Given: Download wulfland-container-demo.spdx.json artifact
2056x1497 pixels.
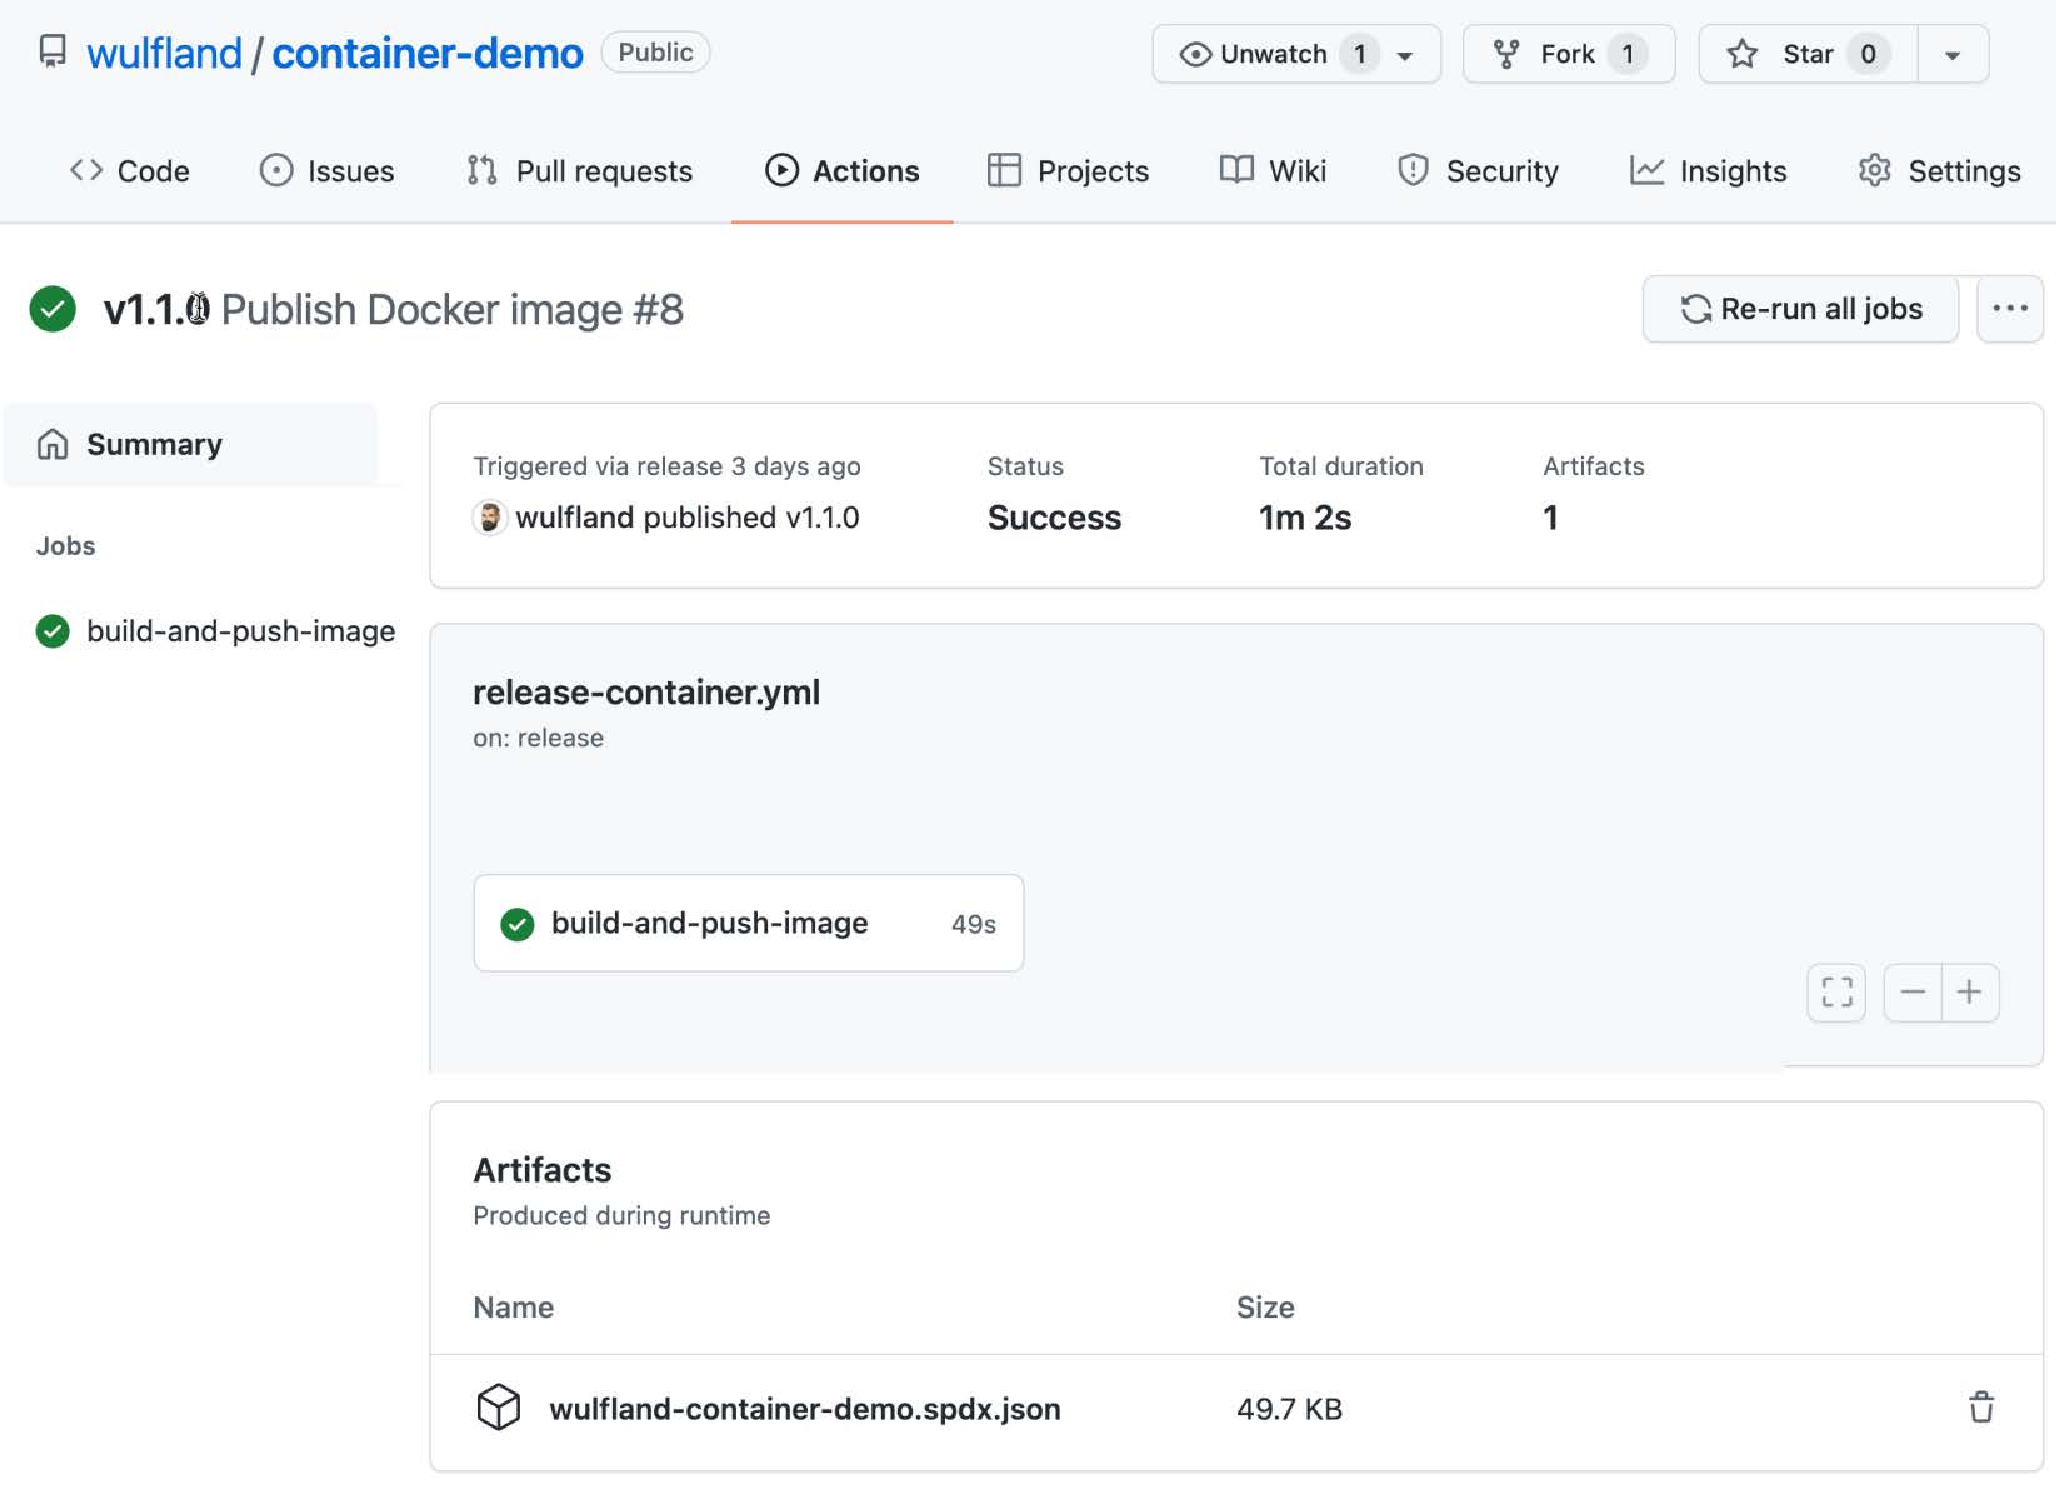Looking at the screenshot, I should (805, 1409).
